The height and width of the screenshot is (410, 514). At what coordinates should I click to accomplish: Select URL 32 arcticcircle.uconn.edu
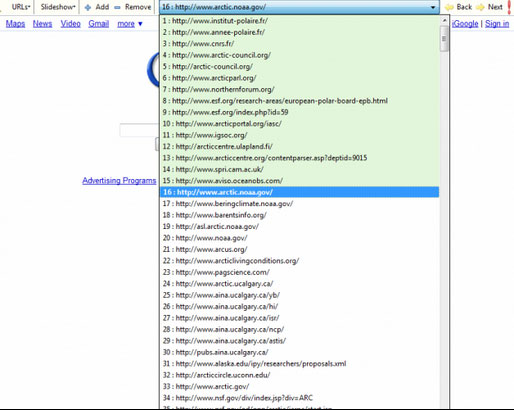click(299, 375)
